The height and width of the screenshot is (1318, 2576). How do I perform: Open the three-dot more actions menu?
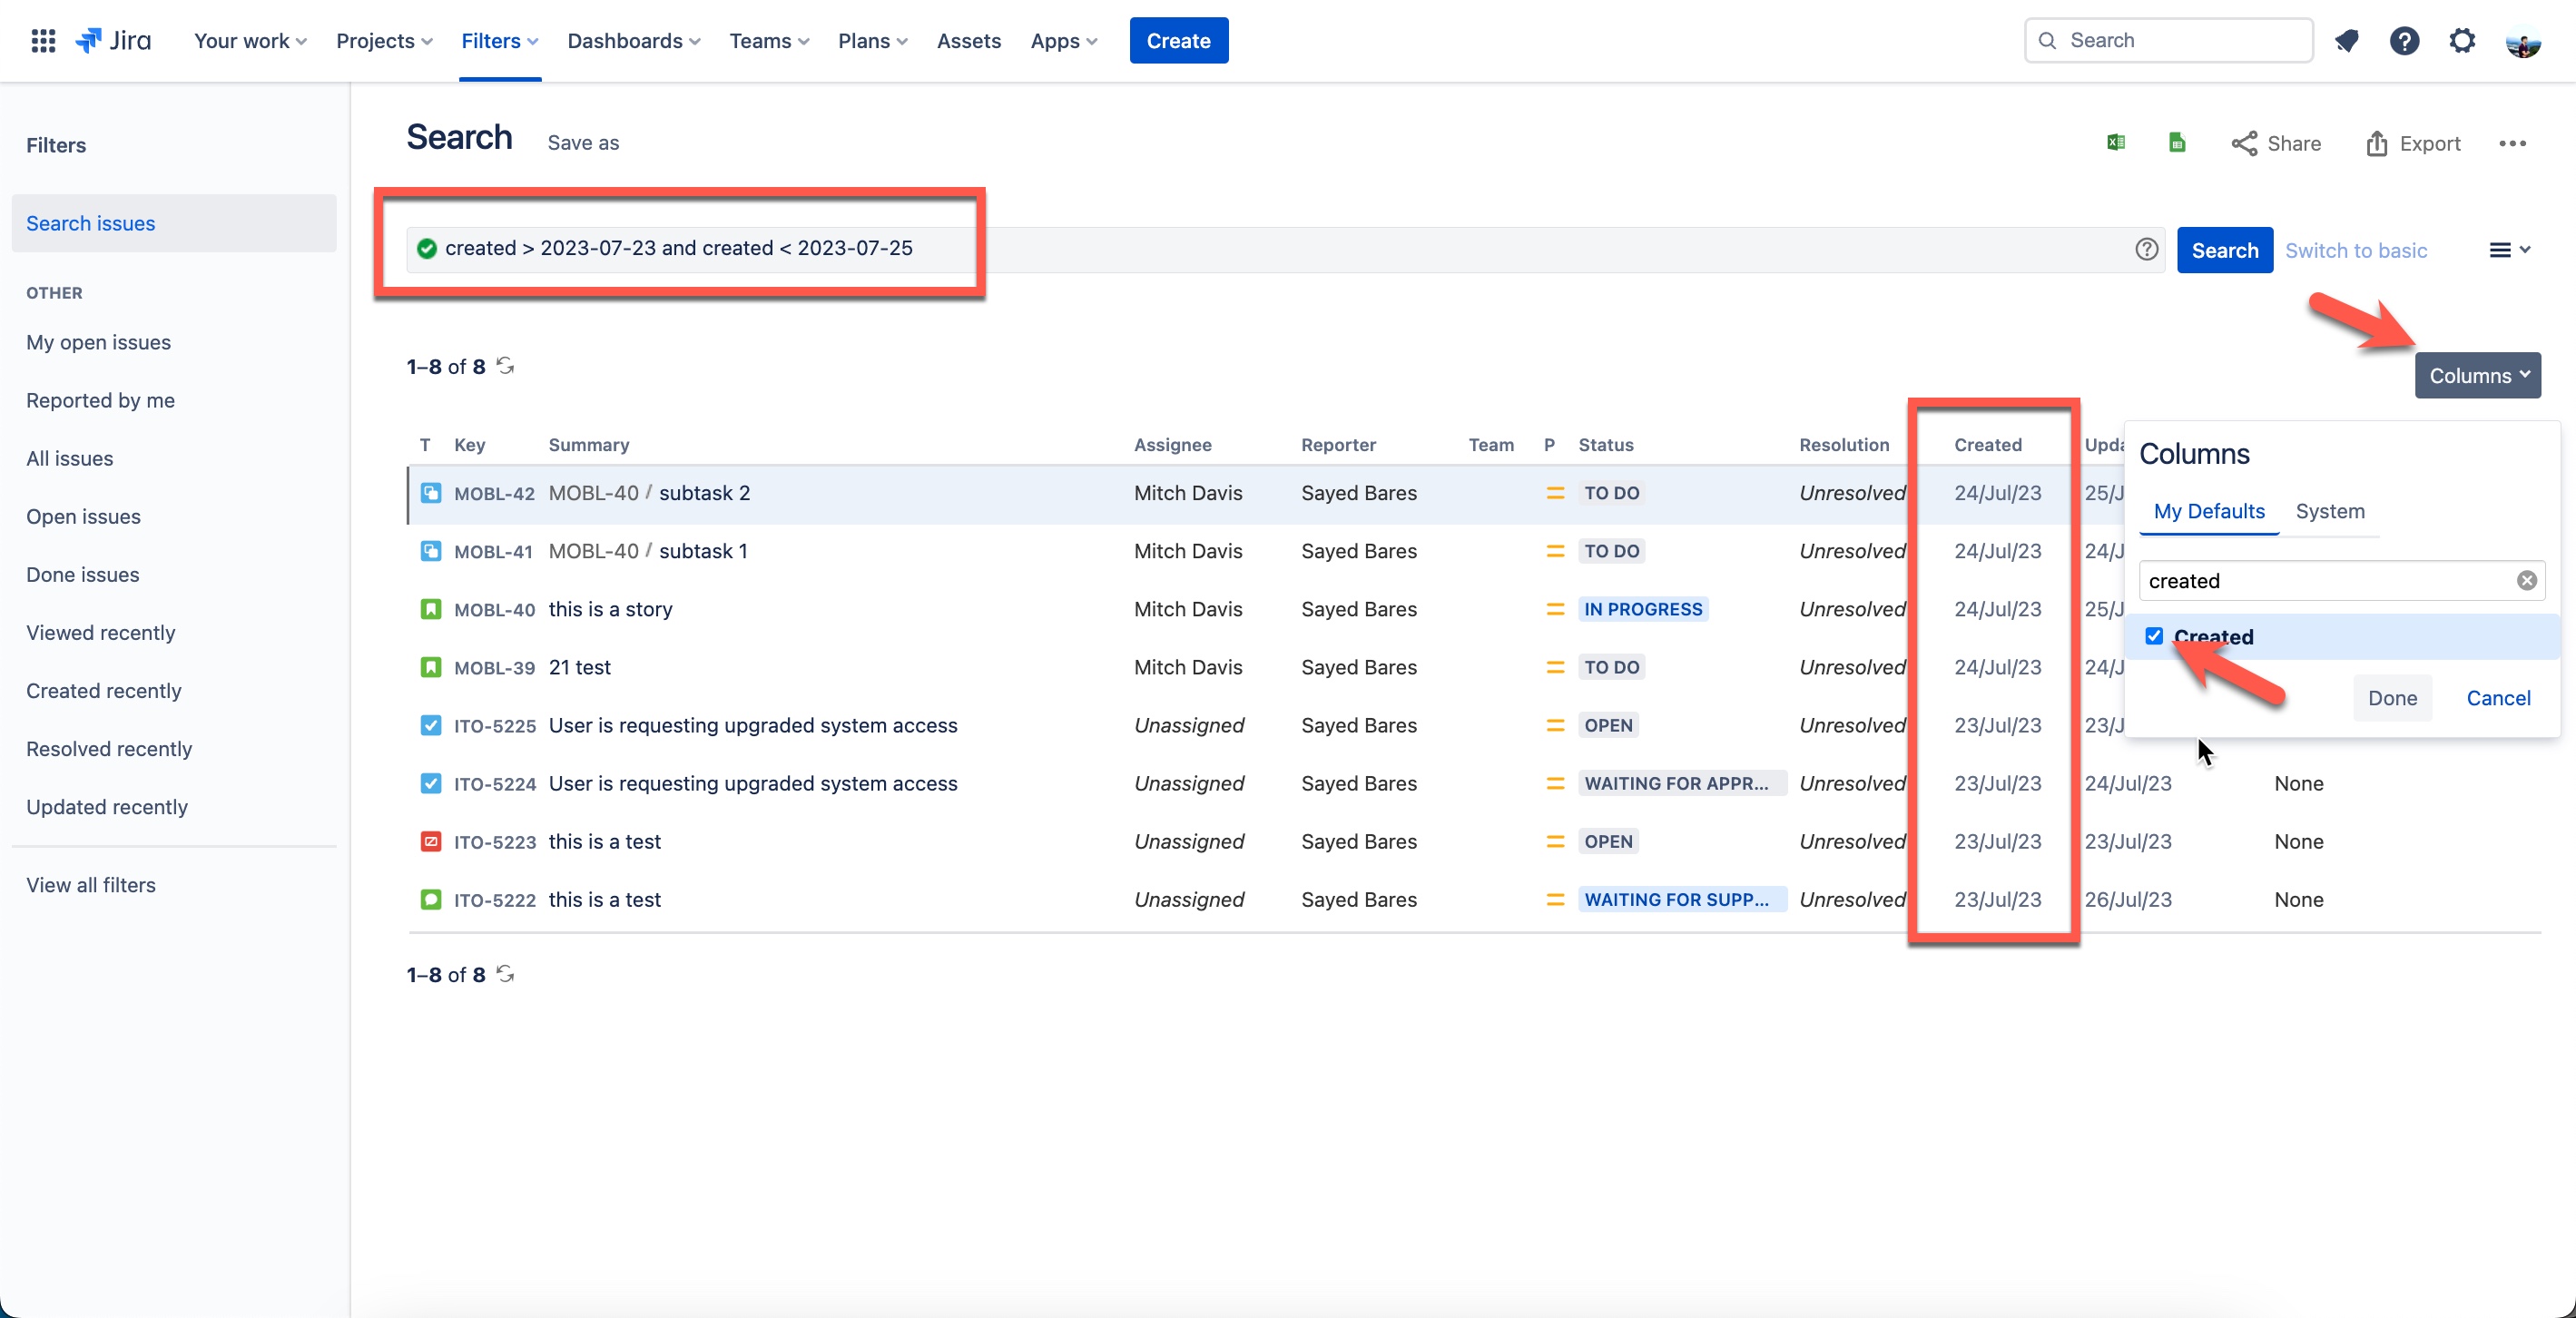pos(2512,143)
